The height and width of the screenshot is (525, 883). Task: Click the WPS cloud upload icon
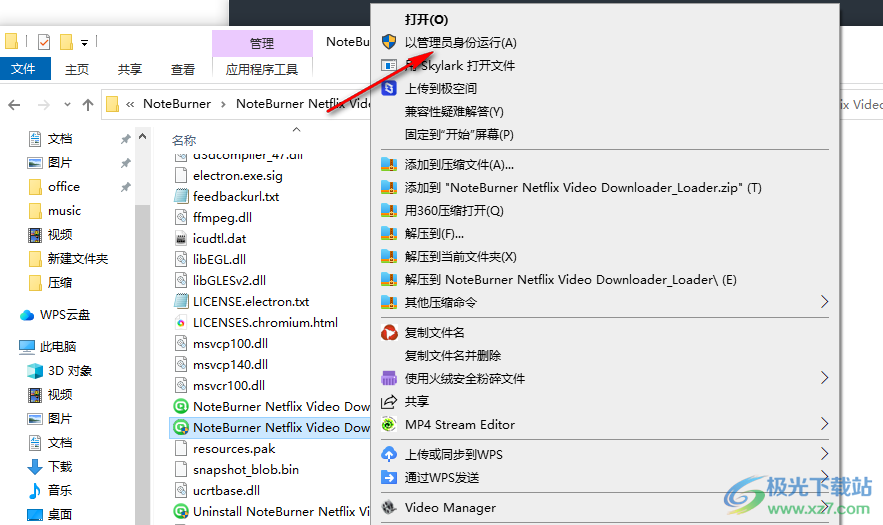[x=389, y=454]
